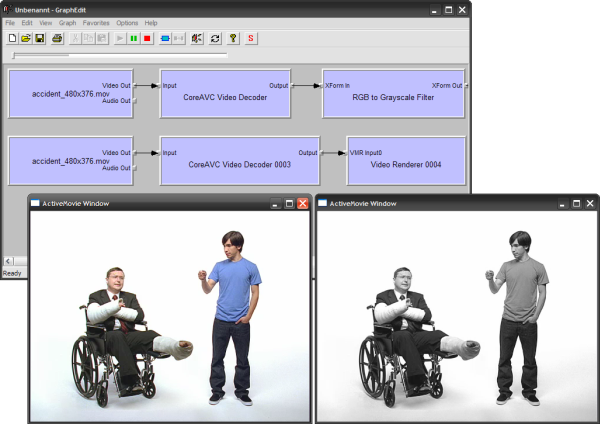The image size is (600, 424).
Task: Pause the graph with green pause button
Action: 134,38
